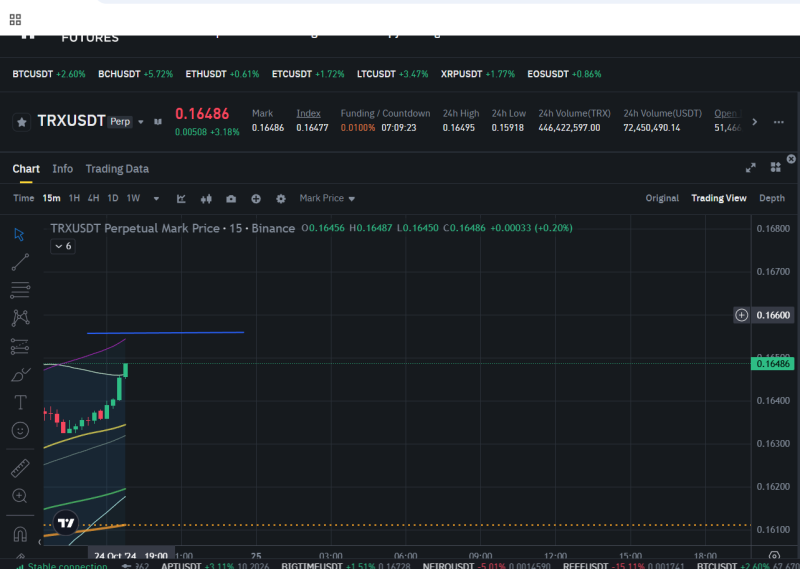This screenshot has height=569, width=800.
Task: Favorite TRXUSDT with the star icon
Action: pos(21,122)
